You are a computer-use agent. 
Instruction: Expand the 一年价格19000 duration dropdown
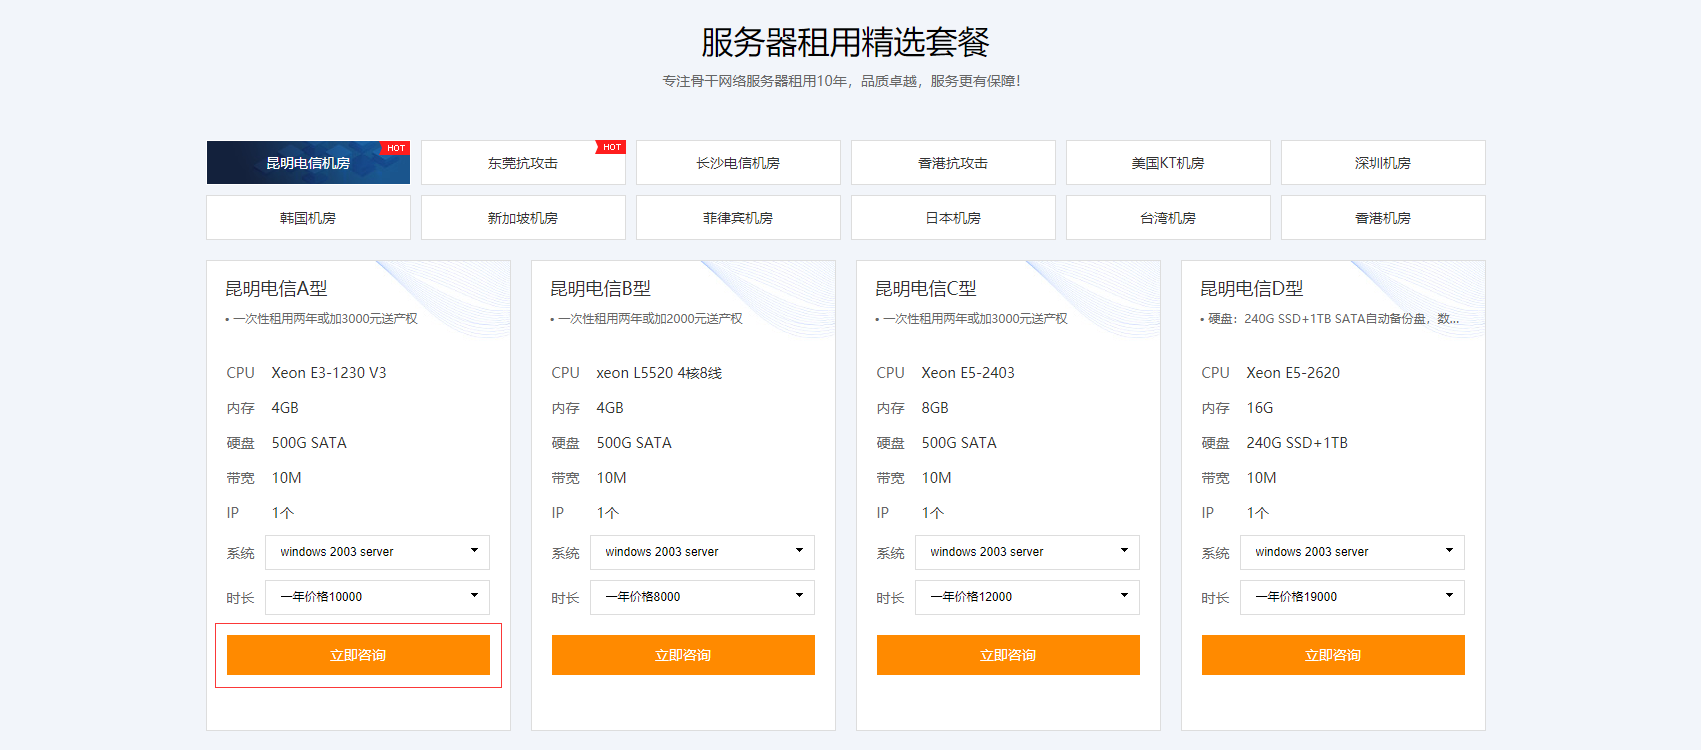[x=1352, y=597]
